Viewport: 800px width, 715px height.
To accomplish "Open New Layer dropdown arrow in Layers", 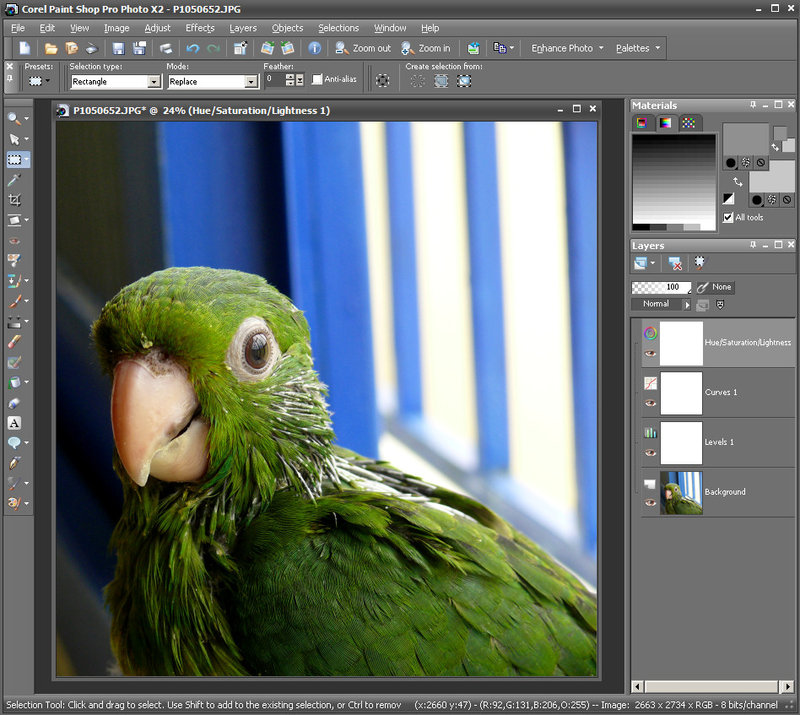I will [653, 263].
